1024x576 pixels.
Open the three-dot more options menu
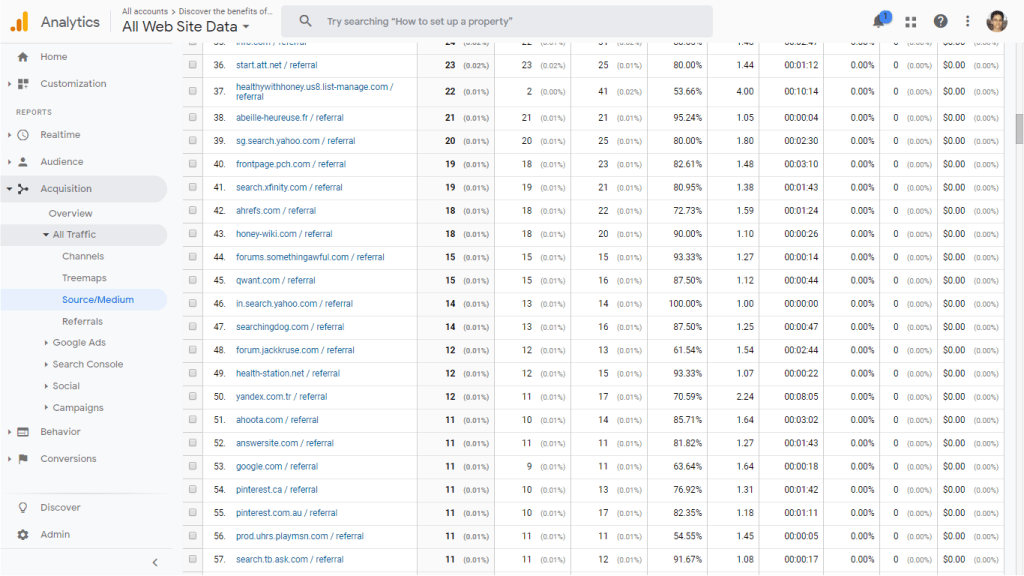click(967, 22)
